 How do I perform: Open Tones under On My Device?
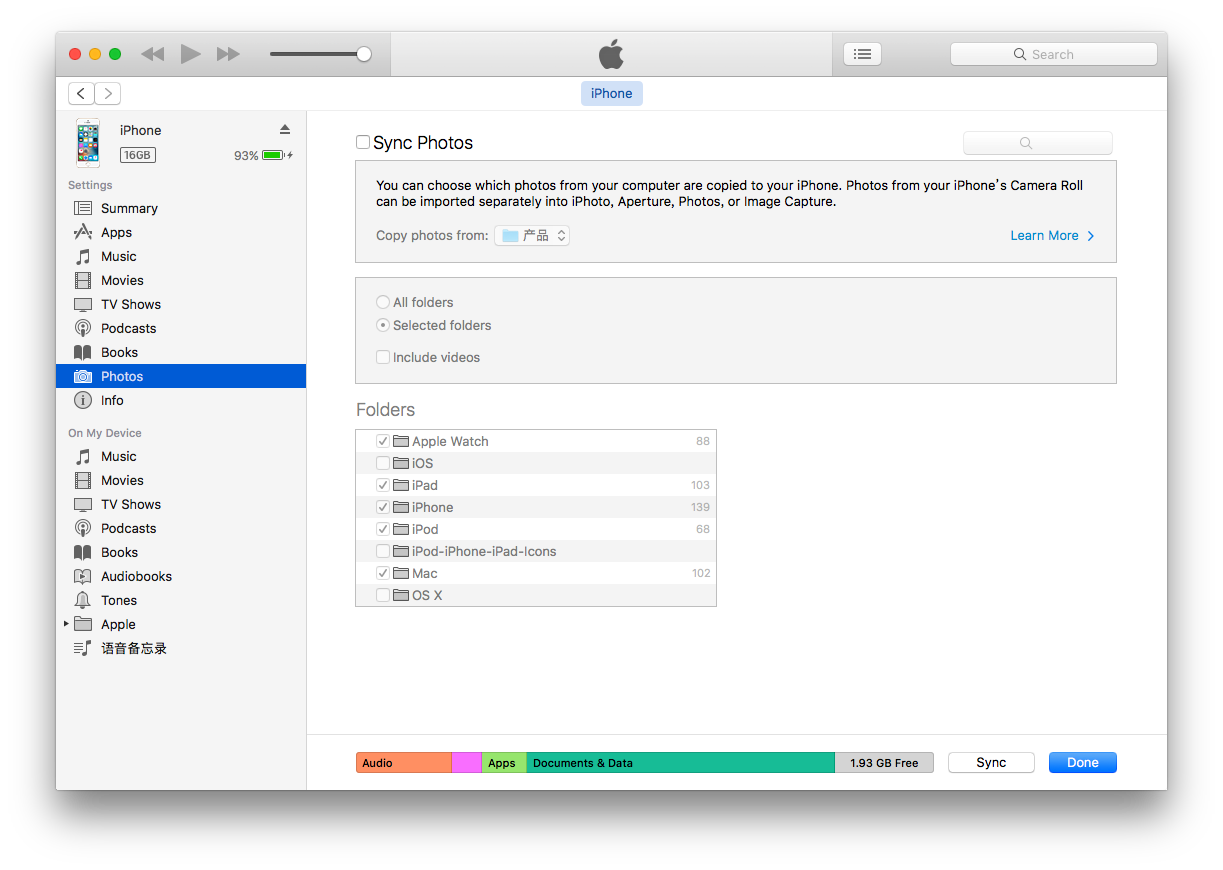(118, 600)
